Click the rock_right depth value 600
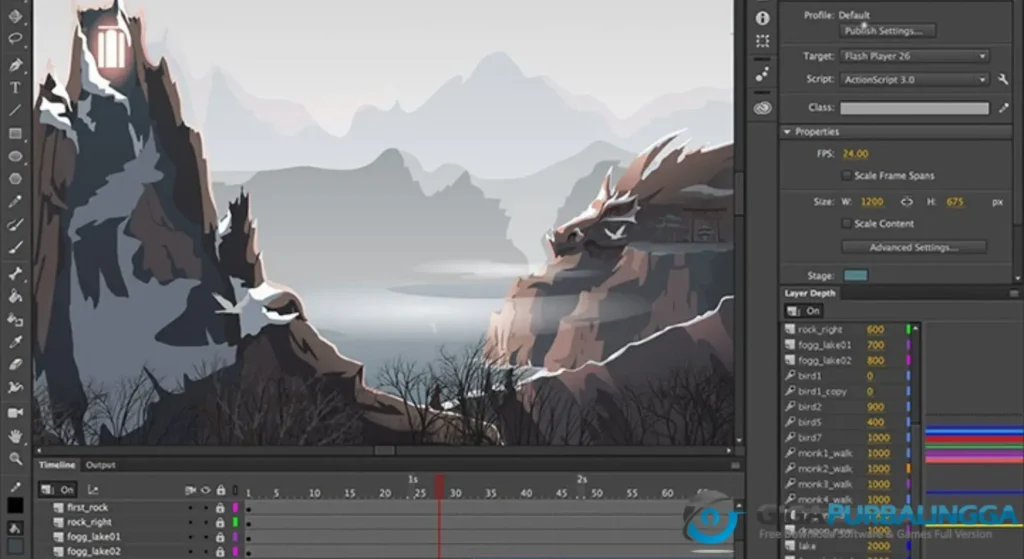Screen dimensions: 1024x559 pos(875,330)
